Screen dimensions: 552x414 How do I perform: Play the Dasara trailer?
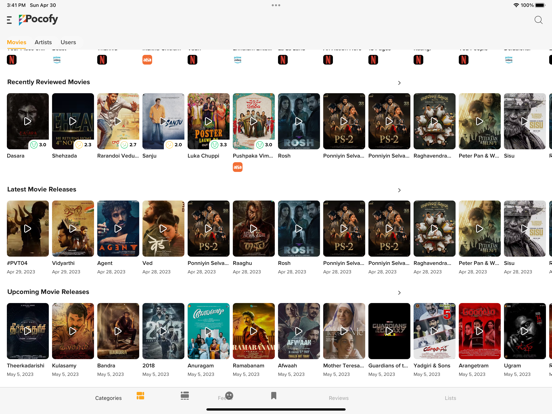tap(27, 121)
